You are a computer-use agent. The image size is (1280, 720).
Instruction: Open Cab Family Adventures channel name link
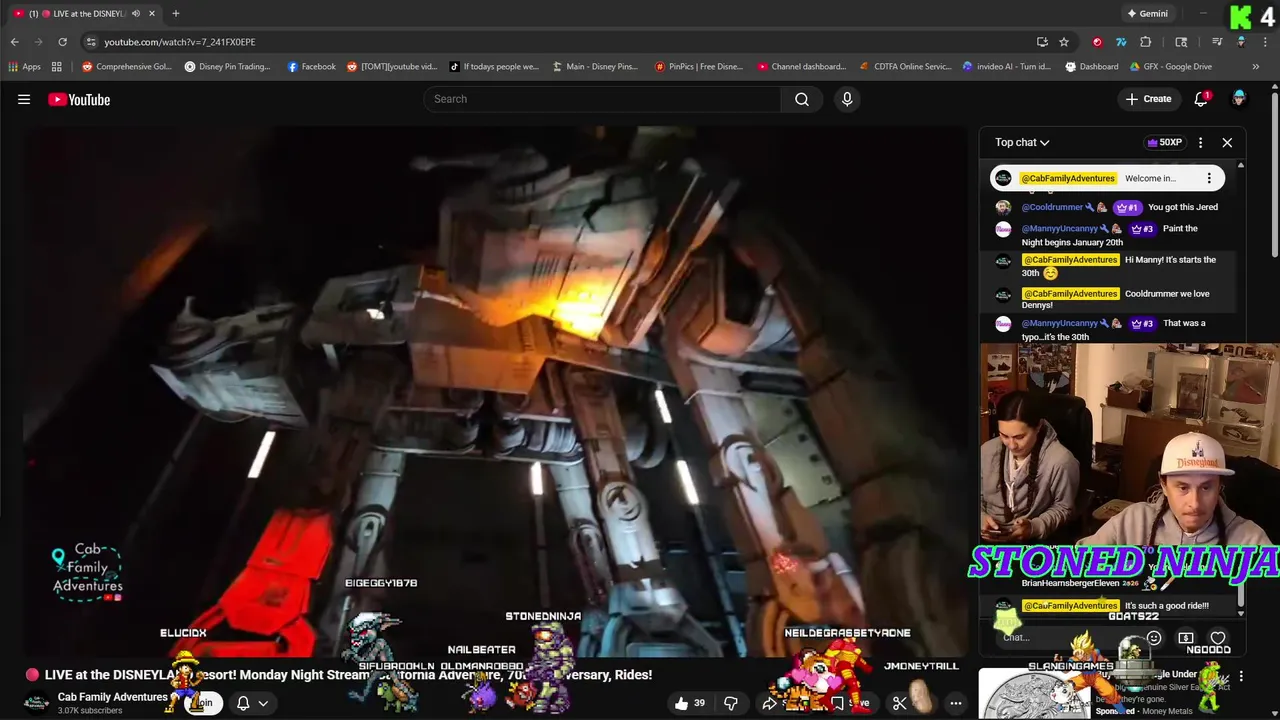[113, 697]
